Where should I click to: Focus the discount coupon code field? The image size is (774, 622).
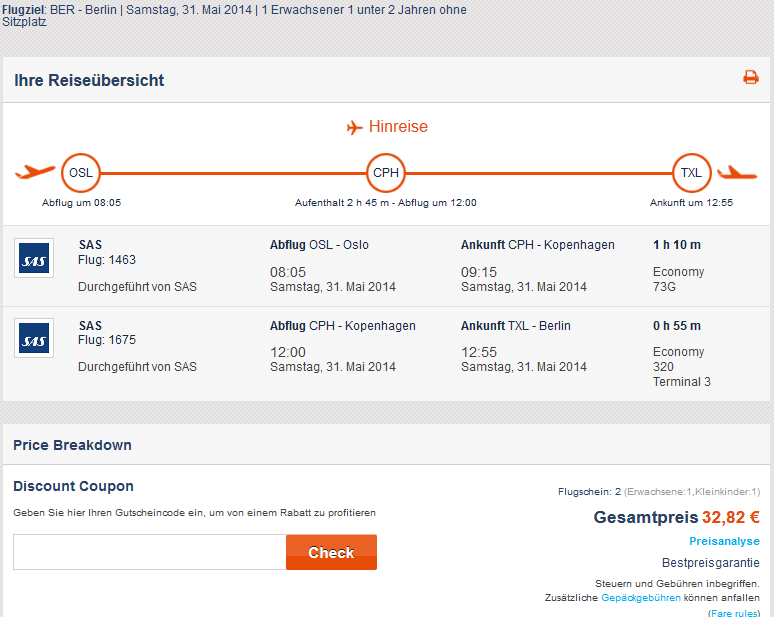point(150,552)
